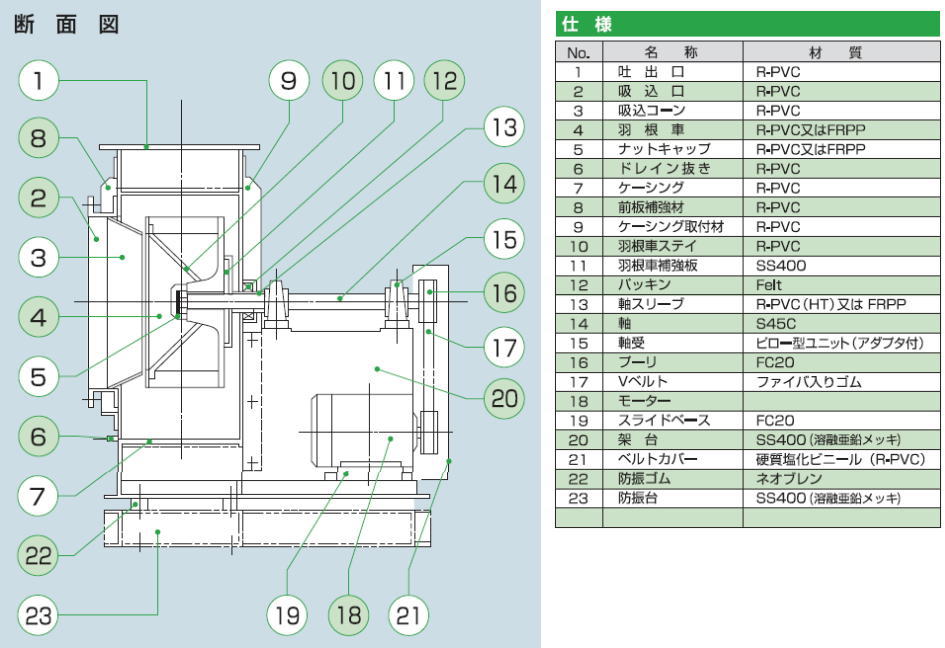This screenshot has width=945, height=648.
Task: Click green callout circle 20
Action: tap(504, 398)
